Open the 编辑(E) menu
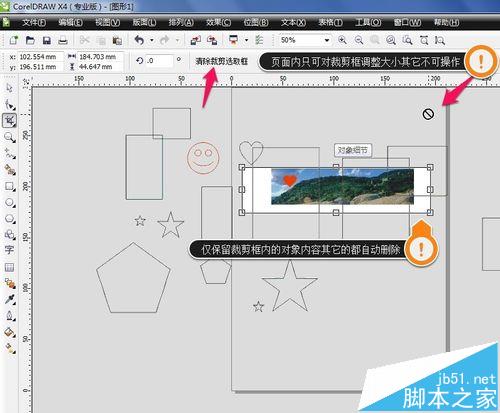 click(x=70, y=22)
